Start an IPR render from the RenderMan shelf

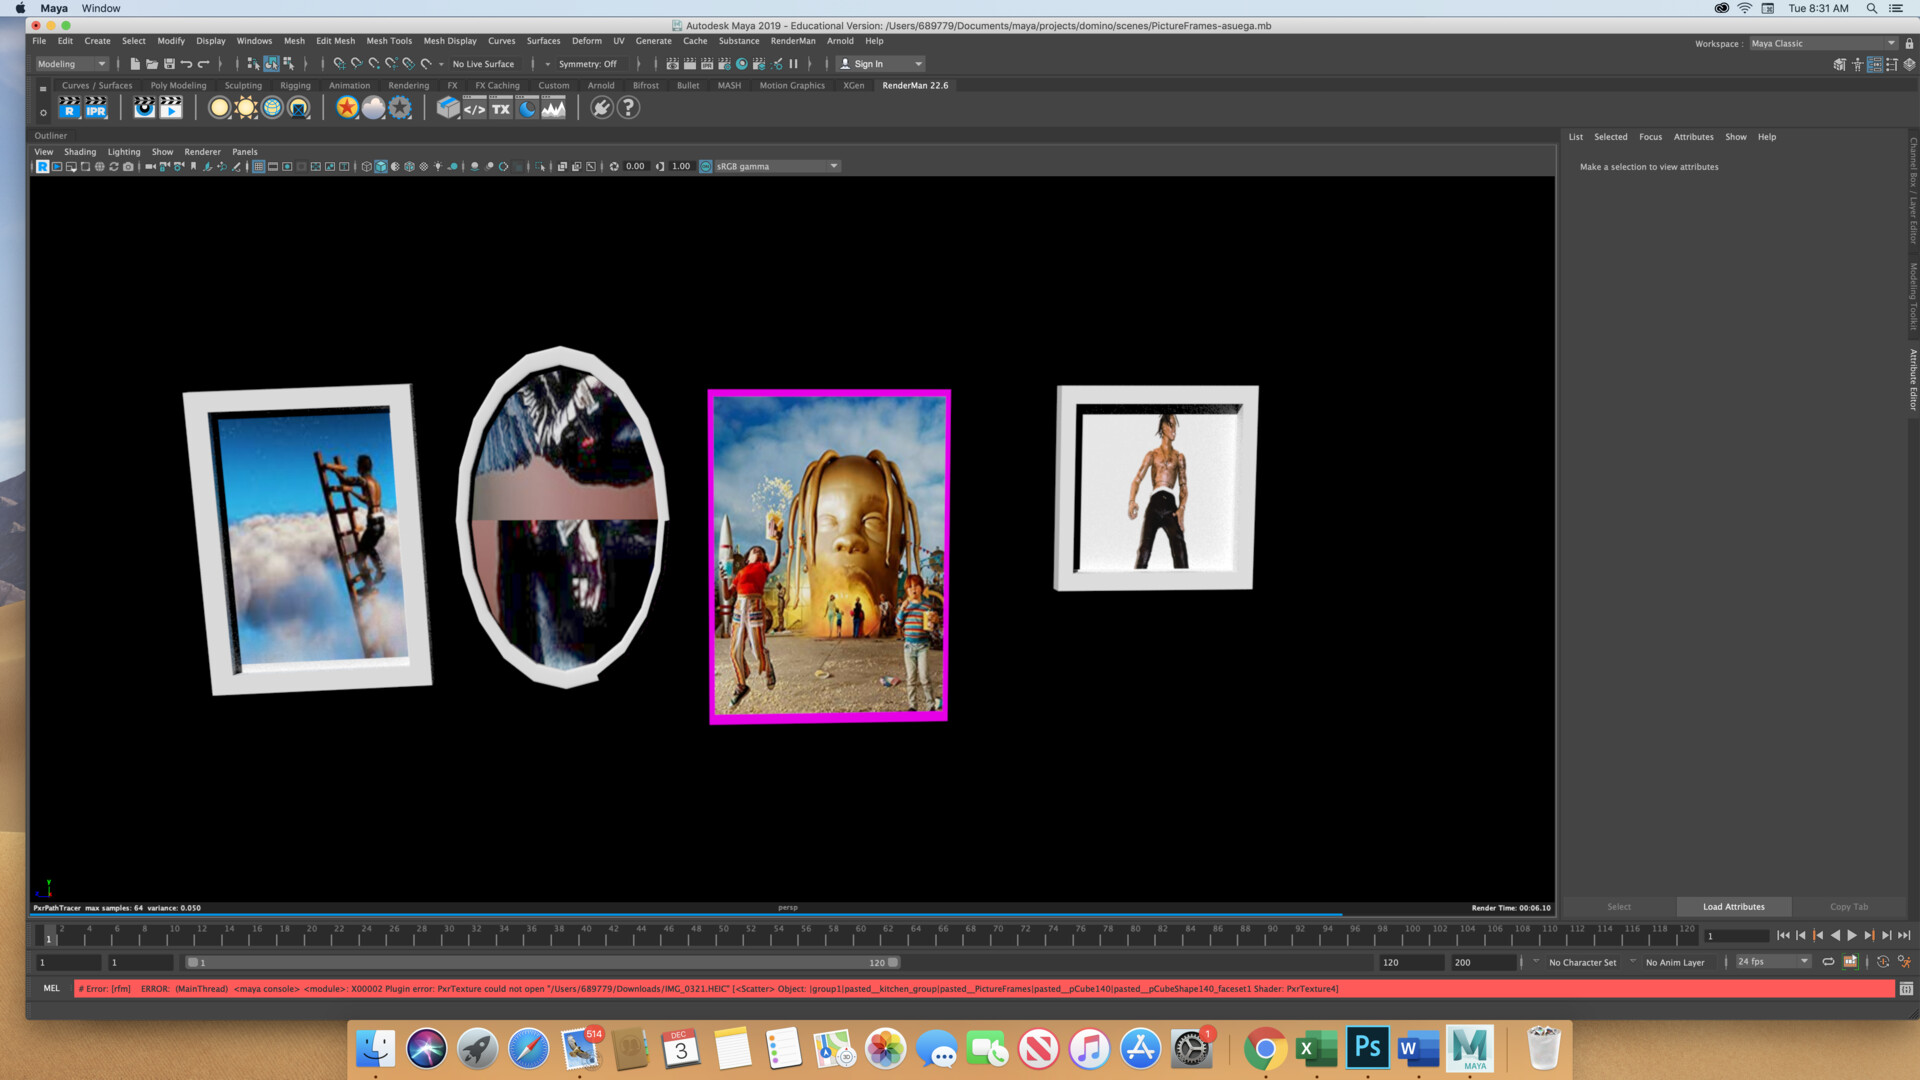(x=95, y=108)
